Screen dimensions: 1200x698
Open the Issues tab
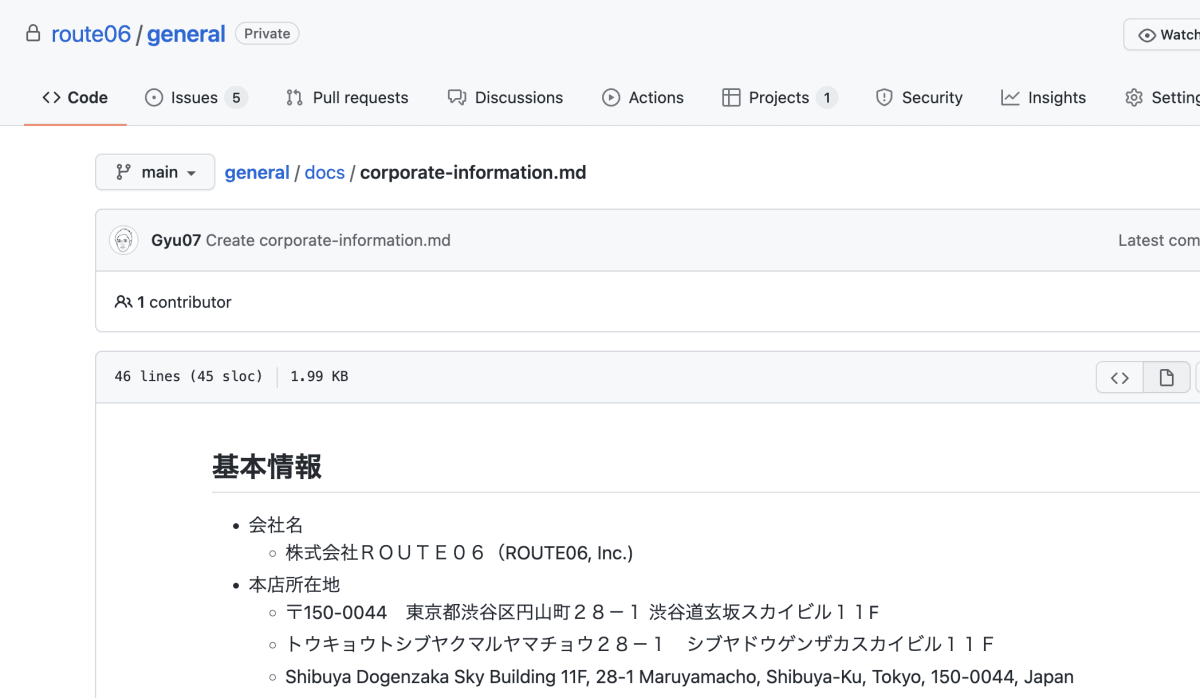point(196,97)
